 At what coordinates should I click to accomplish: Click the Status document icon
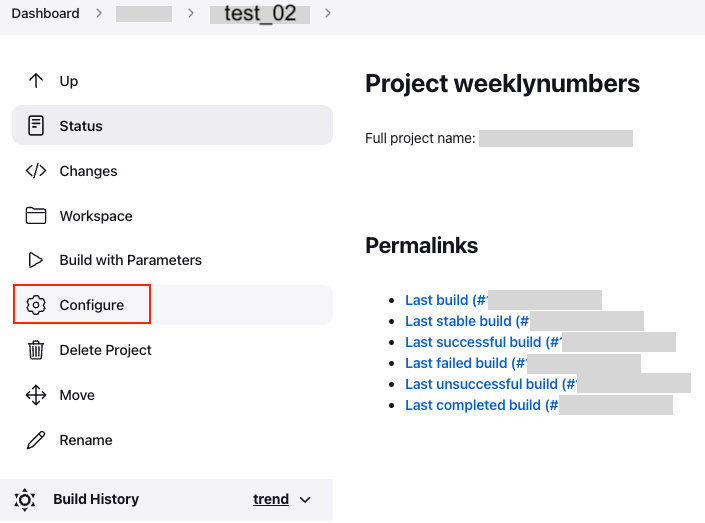(x=36, y=126)
